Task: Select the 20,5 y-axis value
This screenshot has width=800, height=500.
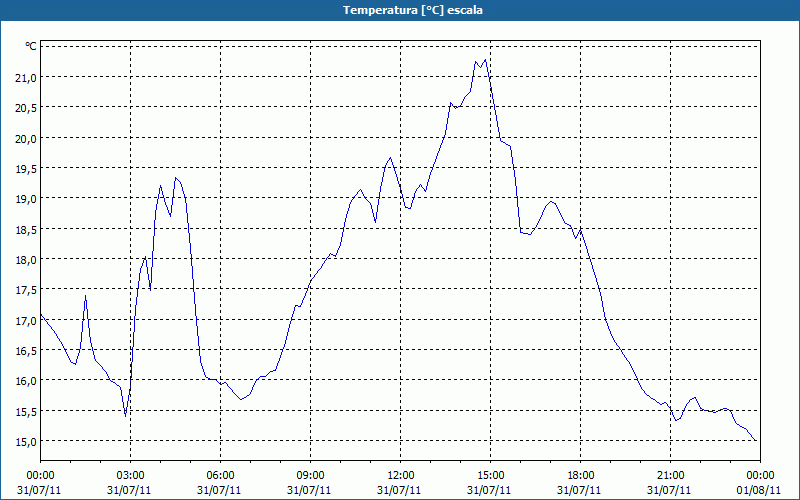Action: click(26, 107)
